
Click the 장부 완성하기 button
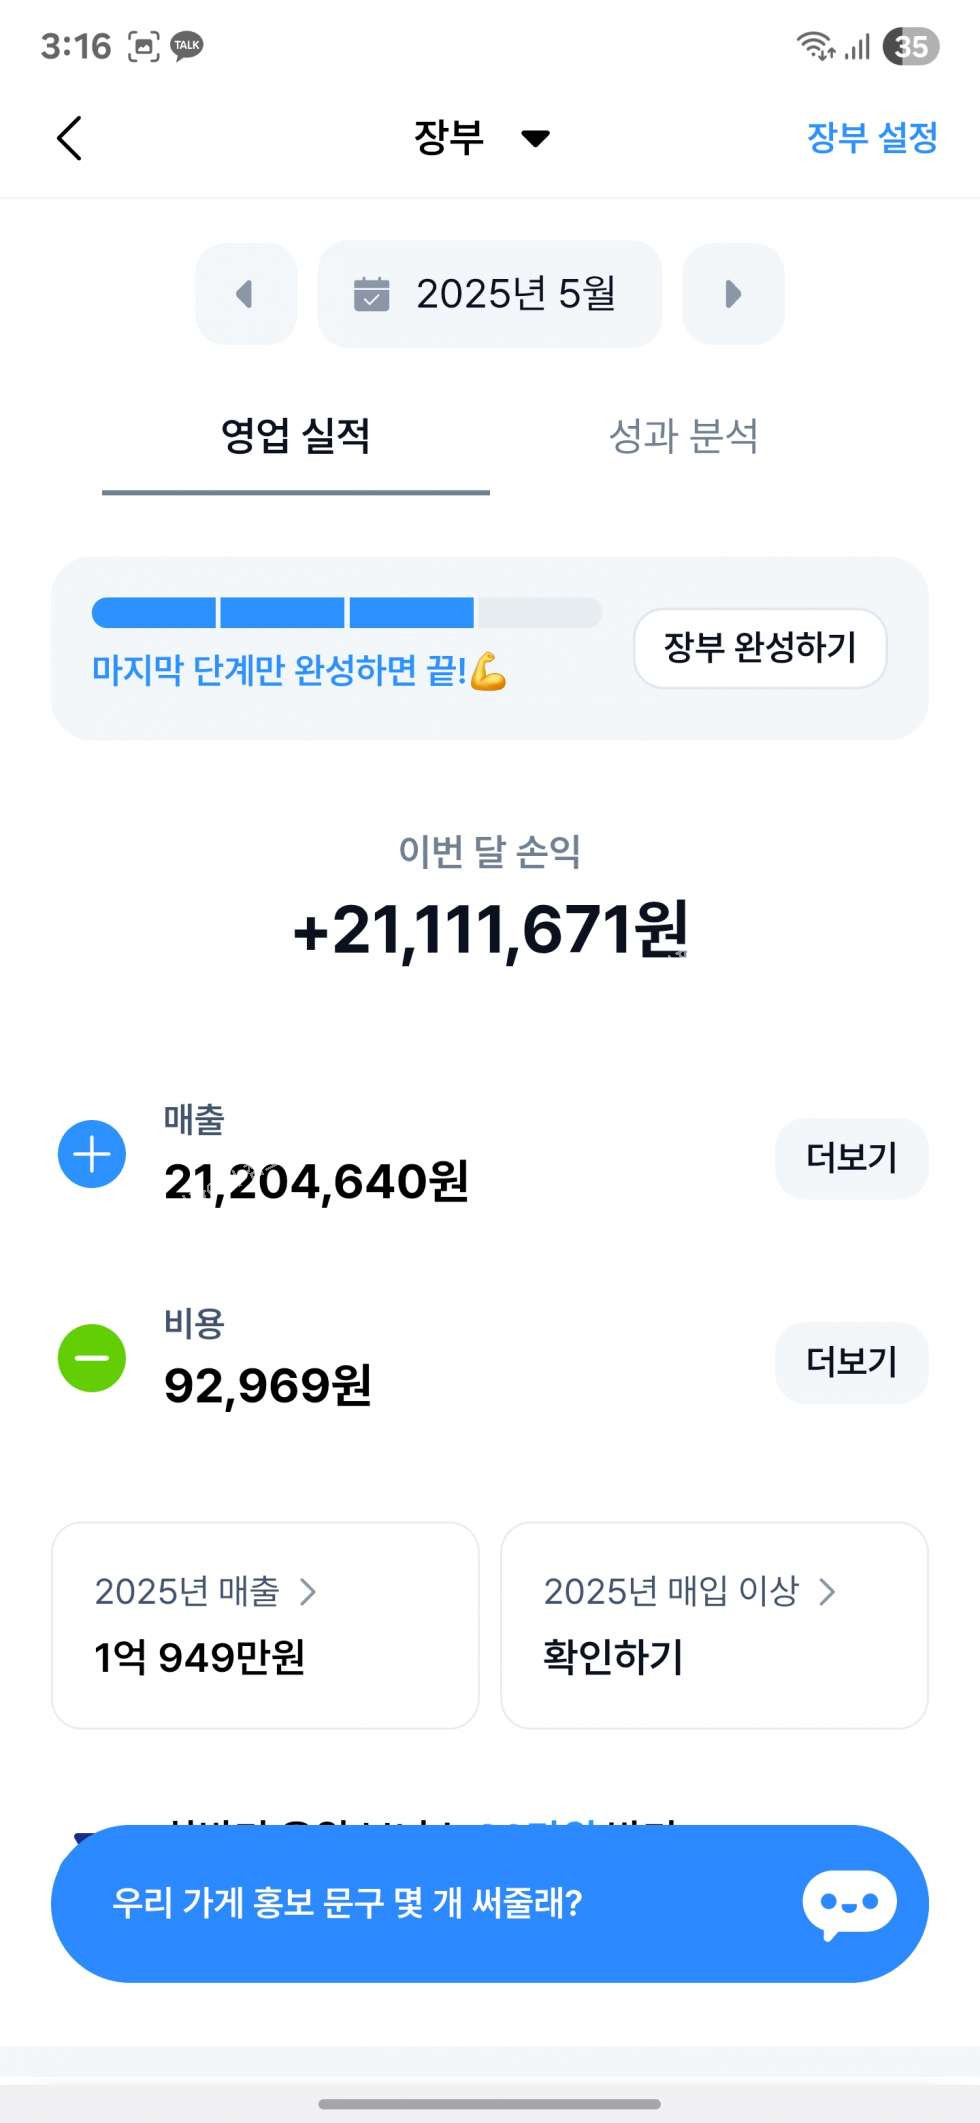click(x=760, y=648)
